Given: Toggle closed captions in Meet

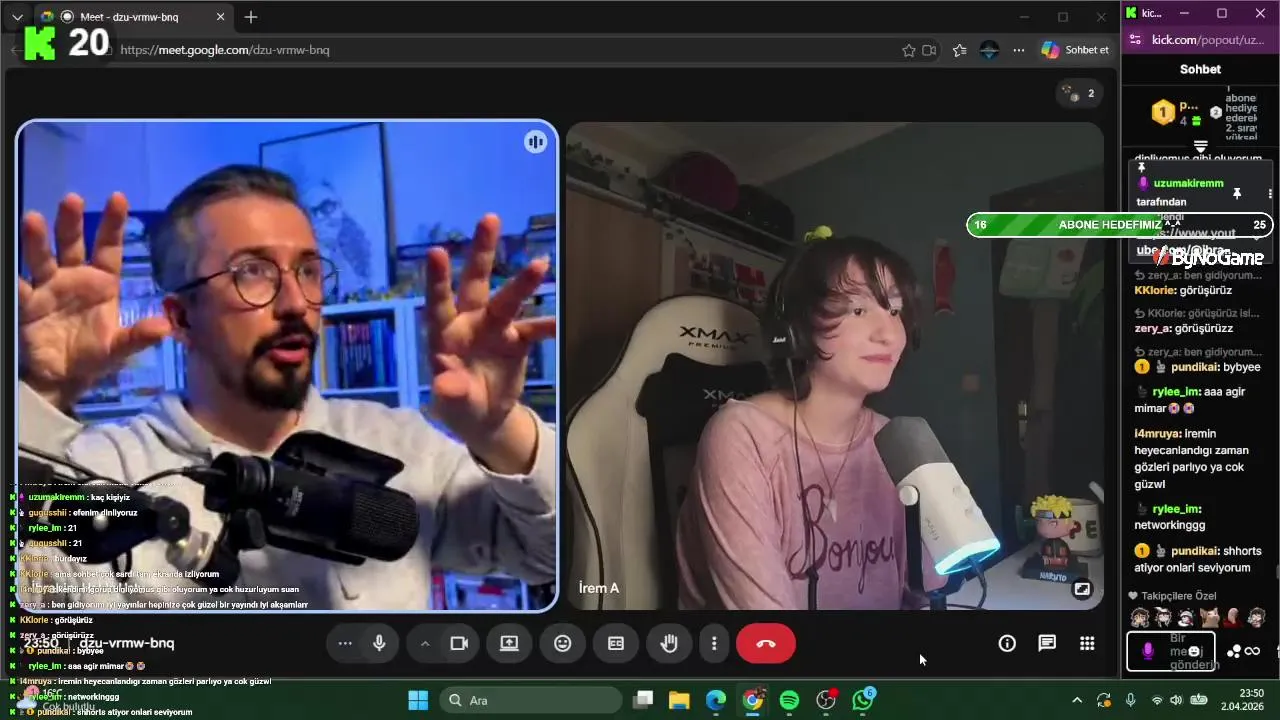Looking at the screenshot, I should pos(616,644).
